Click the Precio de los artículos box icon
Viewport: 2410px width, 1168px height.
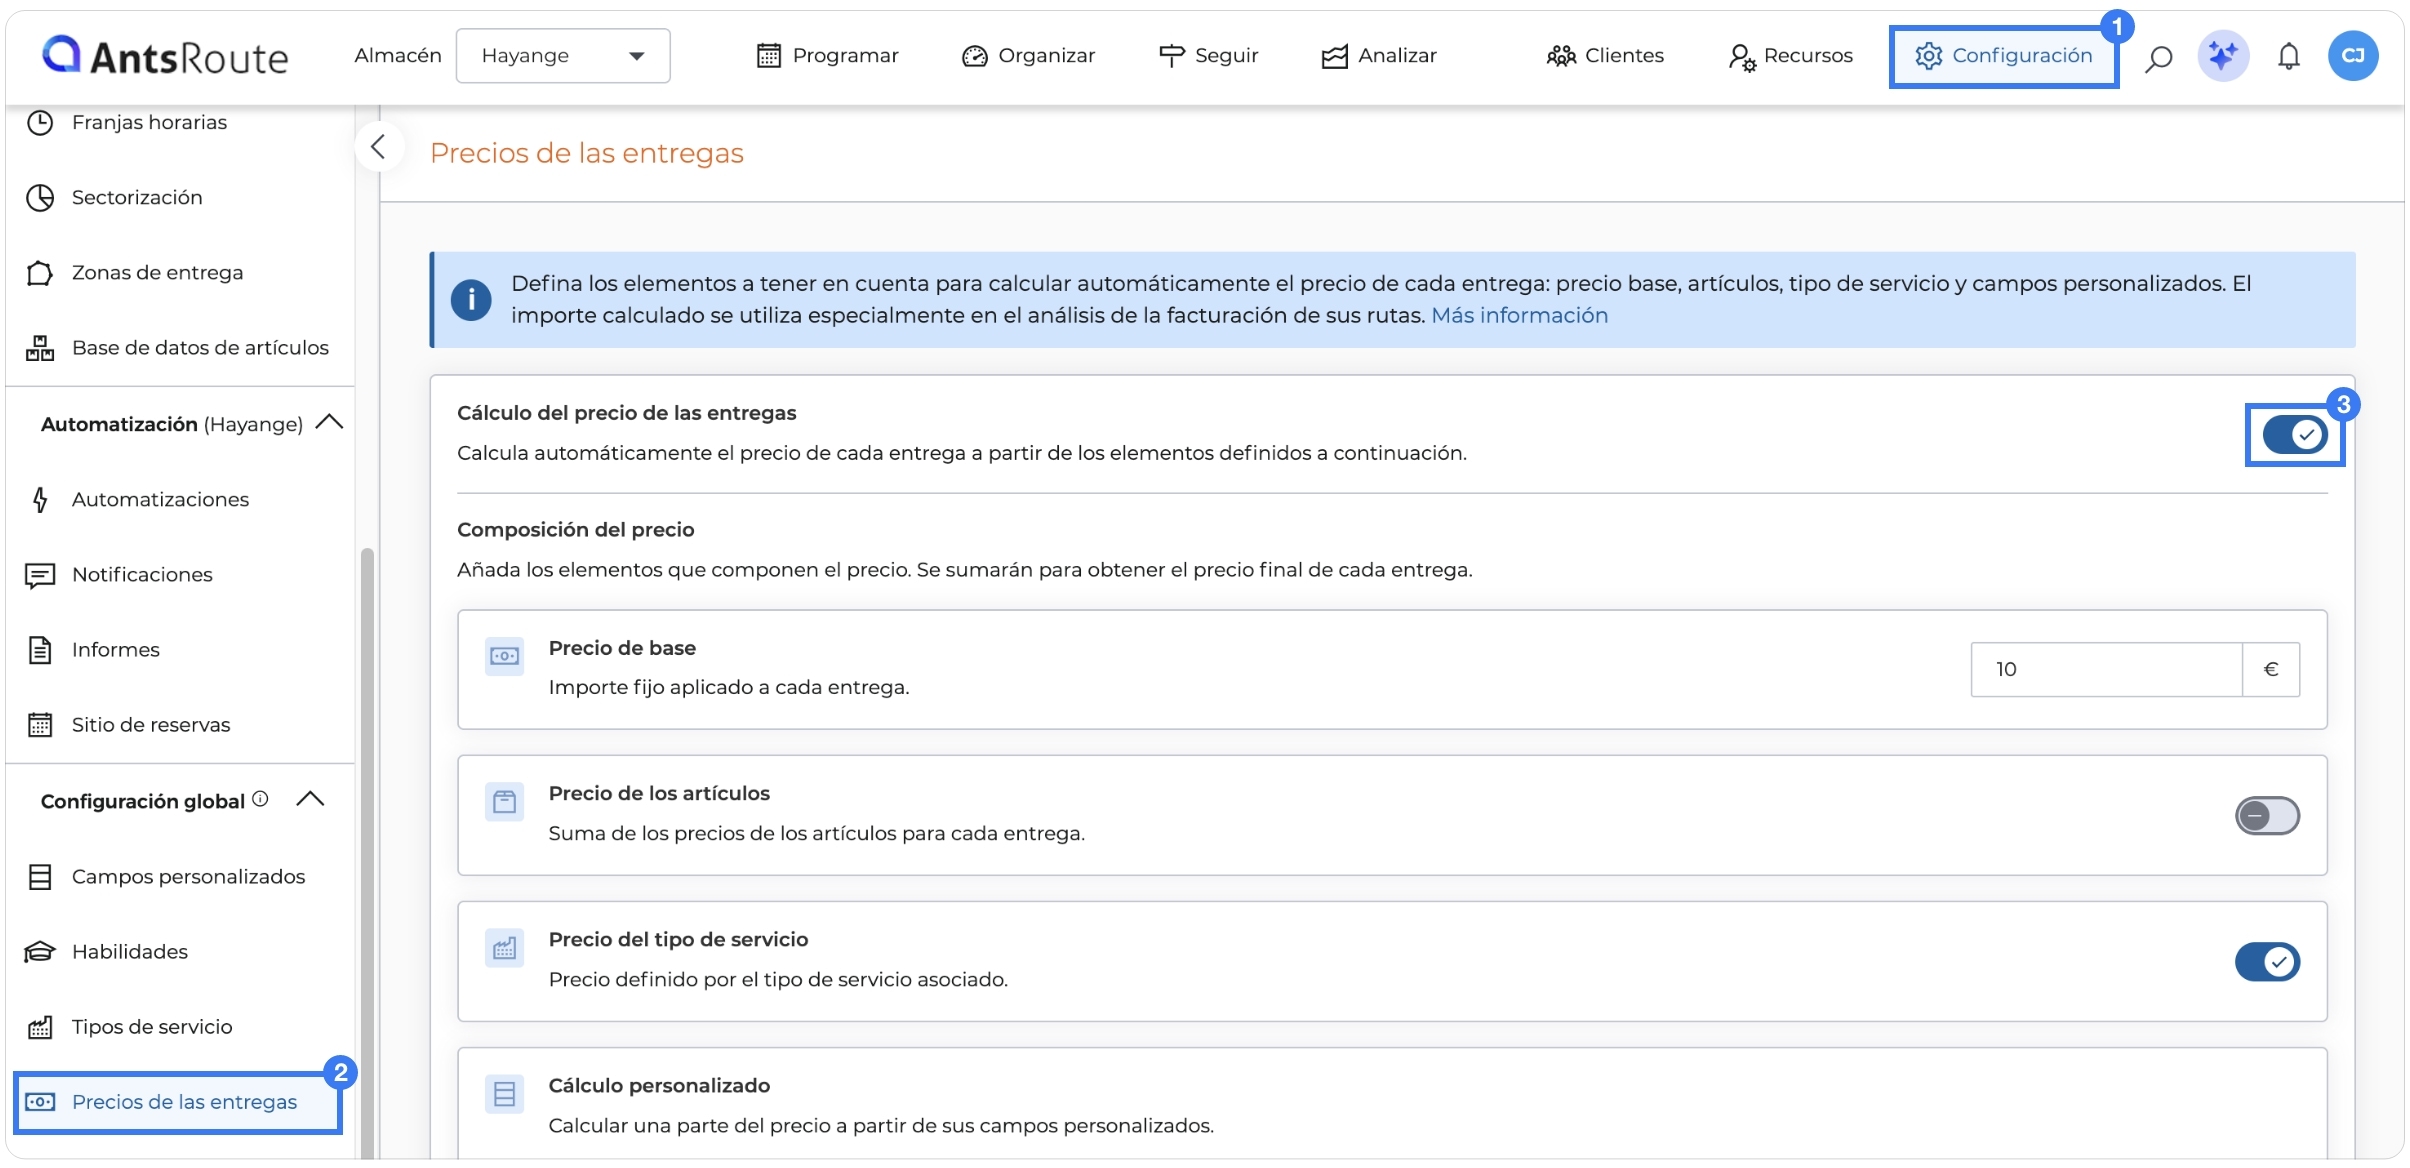pos(504,802)
